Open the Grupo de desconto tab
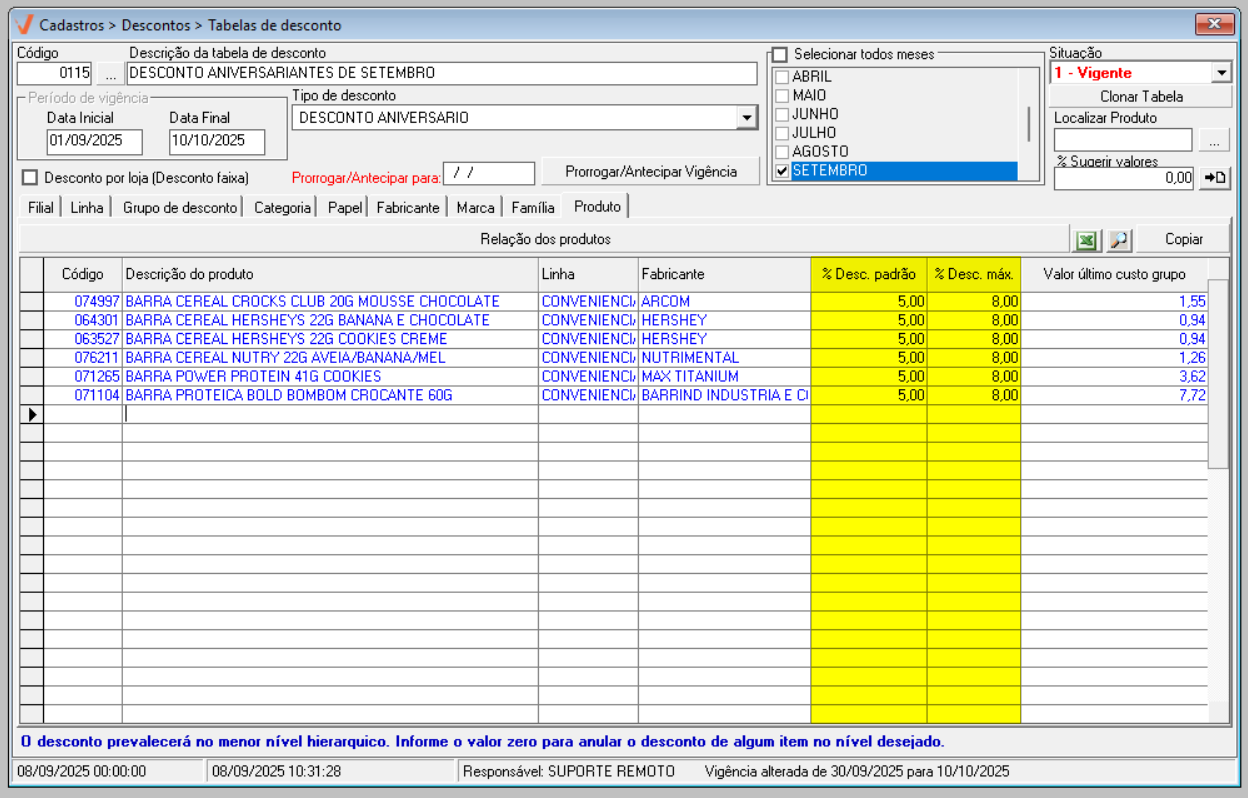1248x798 pixels. point(180,208)
